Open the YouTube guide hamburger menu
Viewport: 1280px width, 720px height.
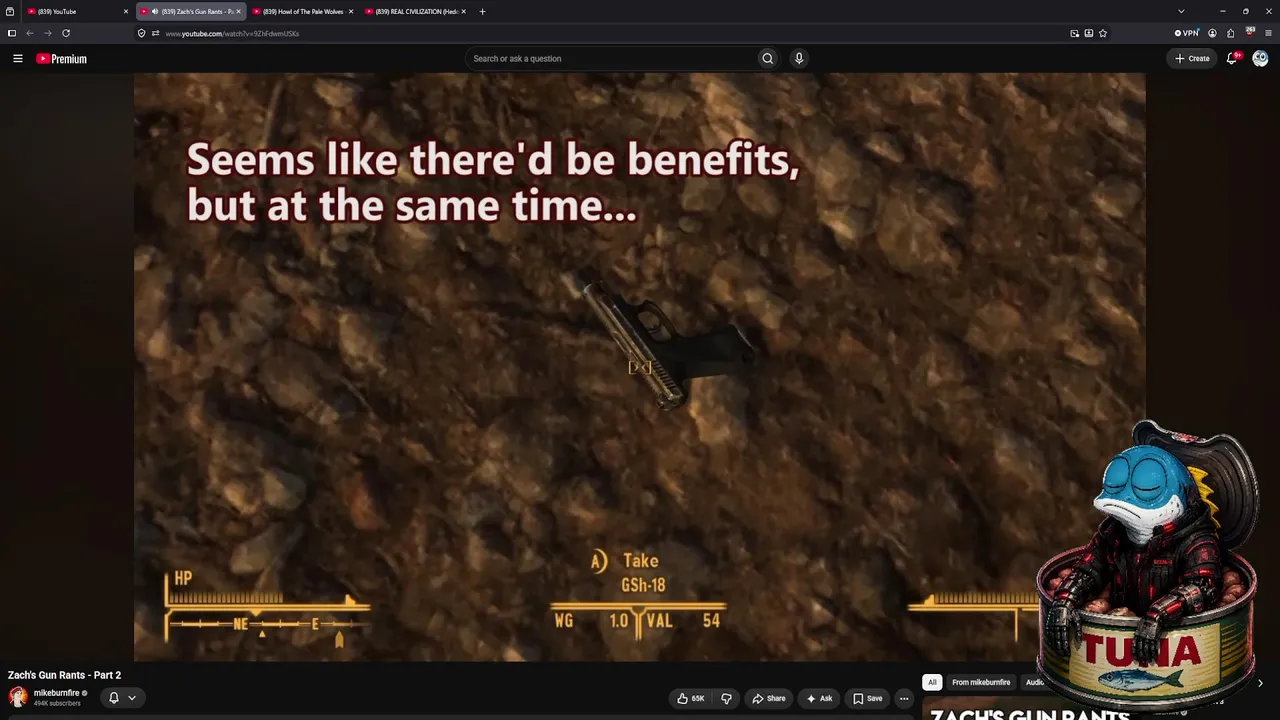[17, 59]
